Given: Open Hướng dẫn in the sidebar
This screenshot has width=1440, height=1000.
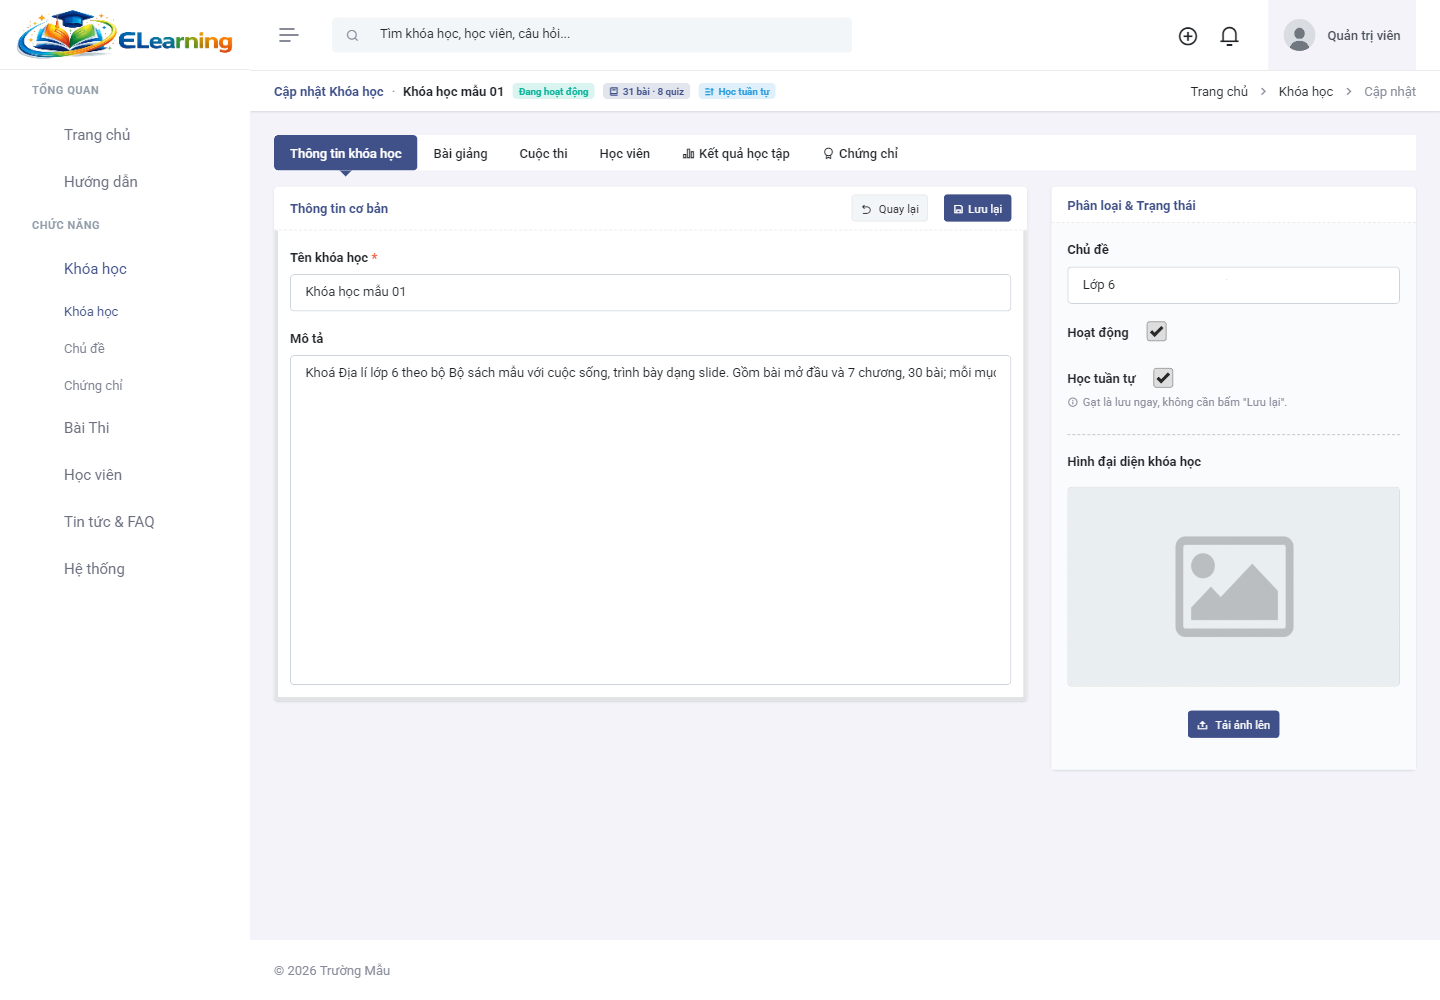Looking at the screenshot, I should pos(101,182).
